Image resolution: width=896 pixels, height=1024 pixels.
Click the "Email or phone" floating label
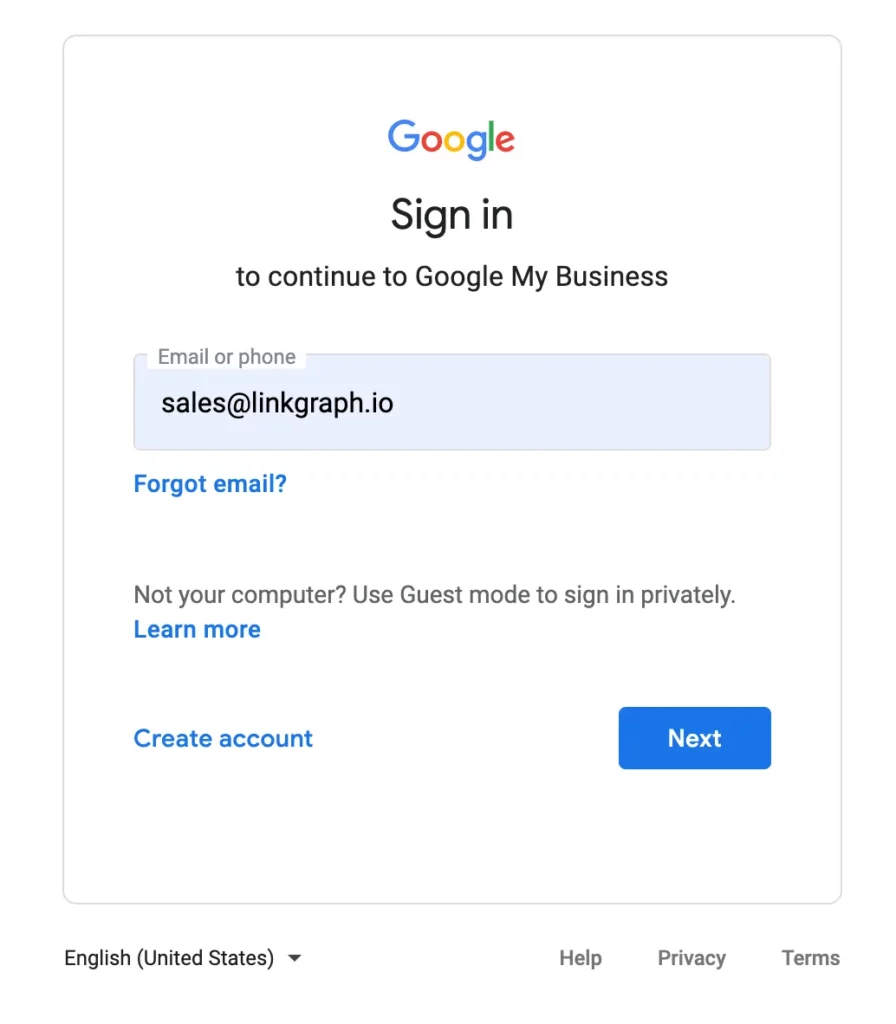[227, 357]
